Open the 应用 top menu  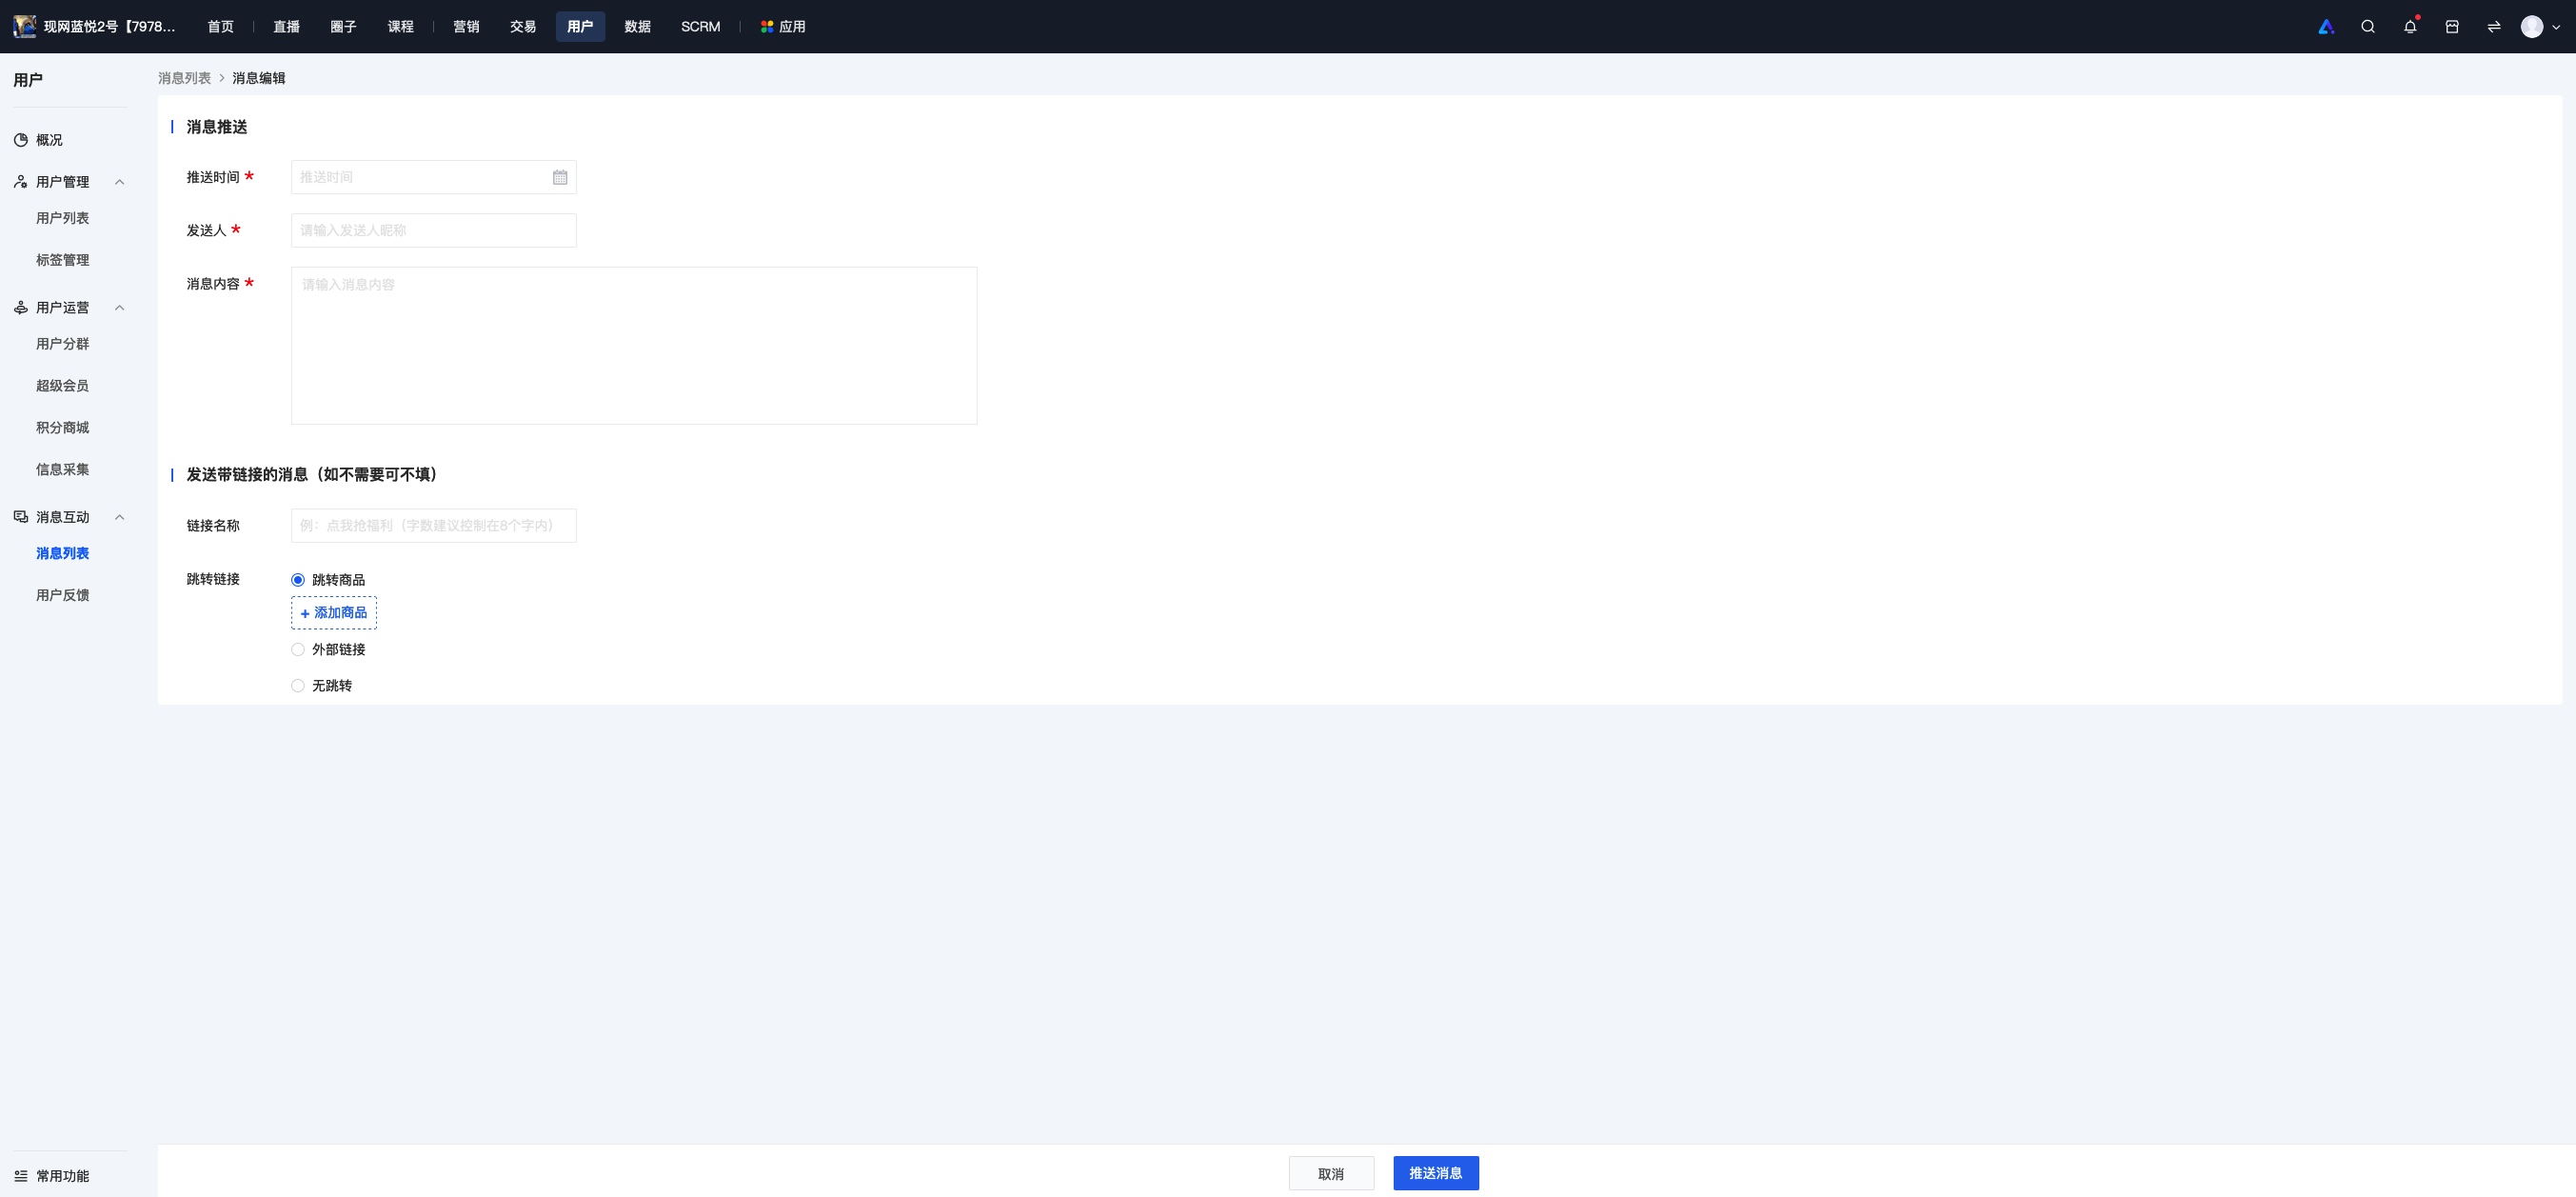(783, 27)
